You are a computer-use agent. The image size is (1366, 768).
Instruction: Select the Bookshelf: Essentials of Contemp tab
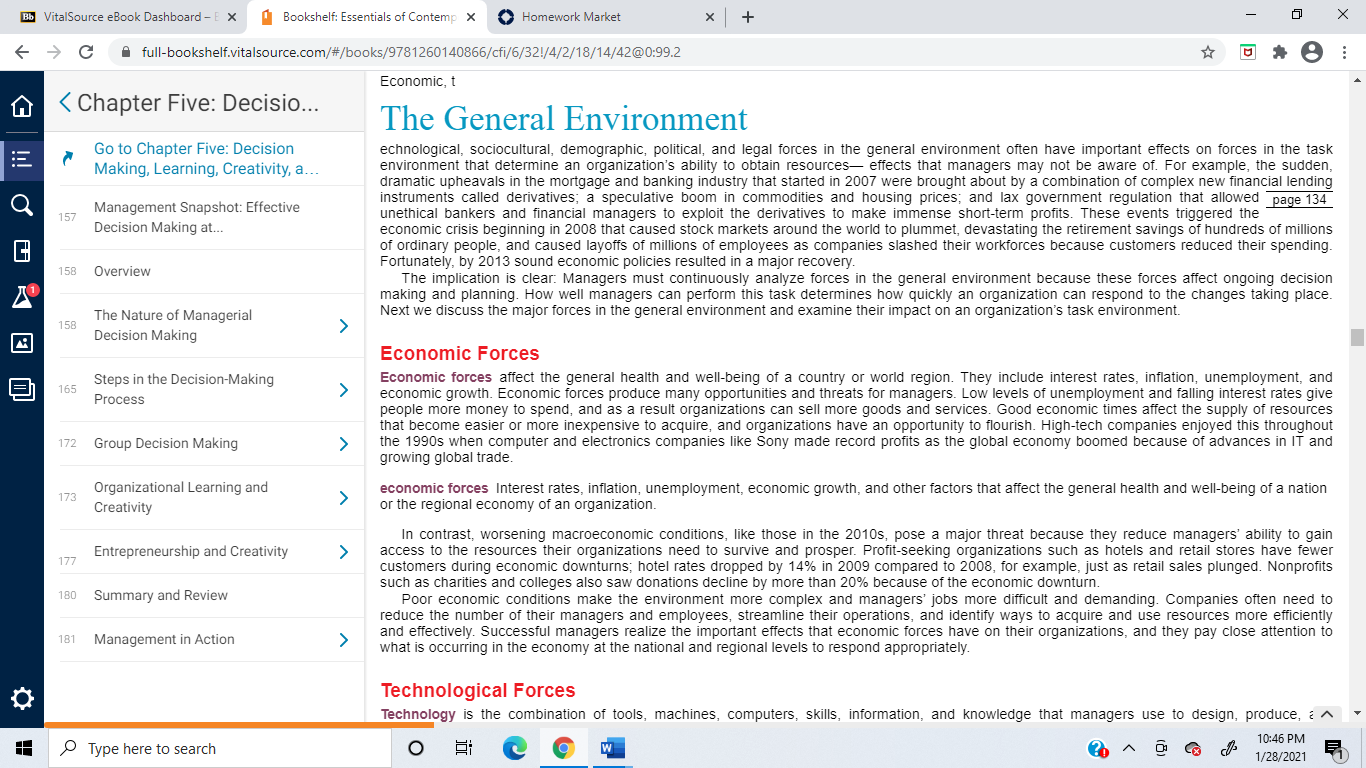[369, 17]
